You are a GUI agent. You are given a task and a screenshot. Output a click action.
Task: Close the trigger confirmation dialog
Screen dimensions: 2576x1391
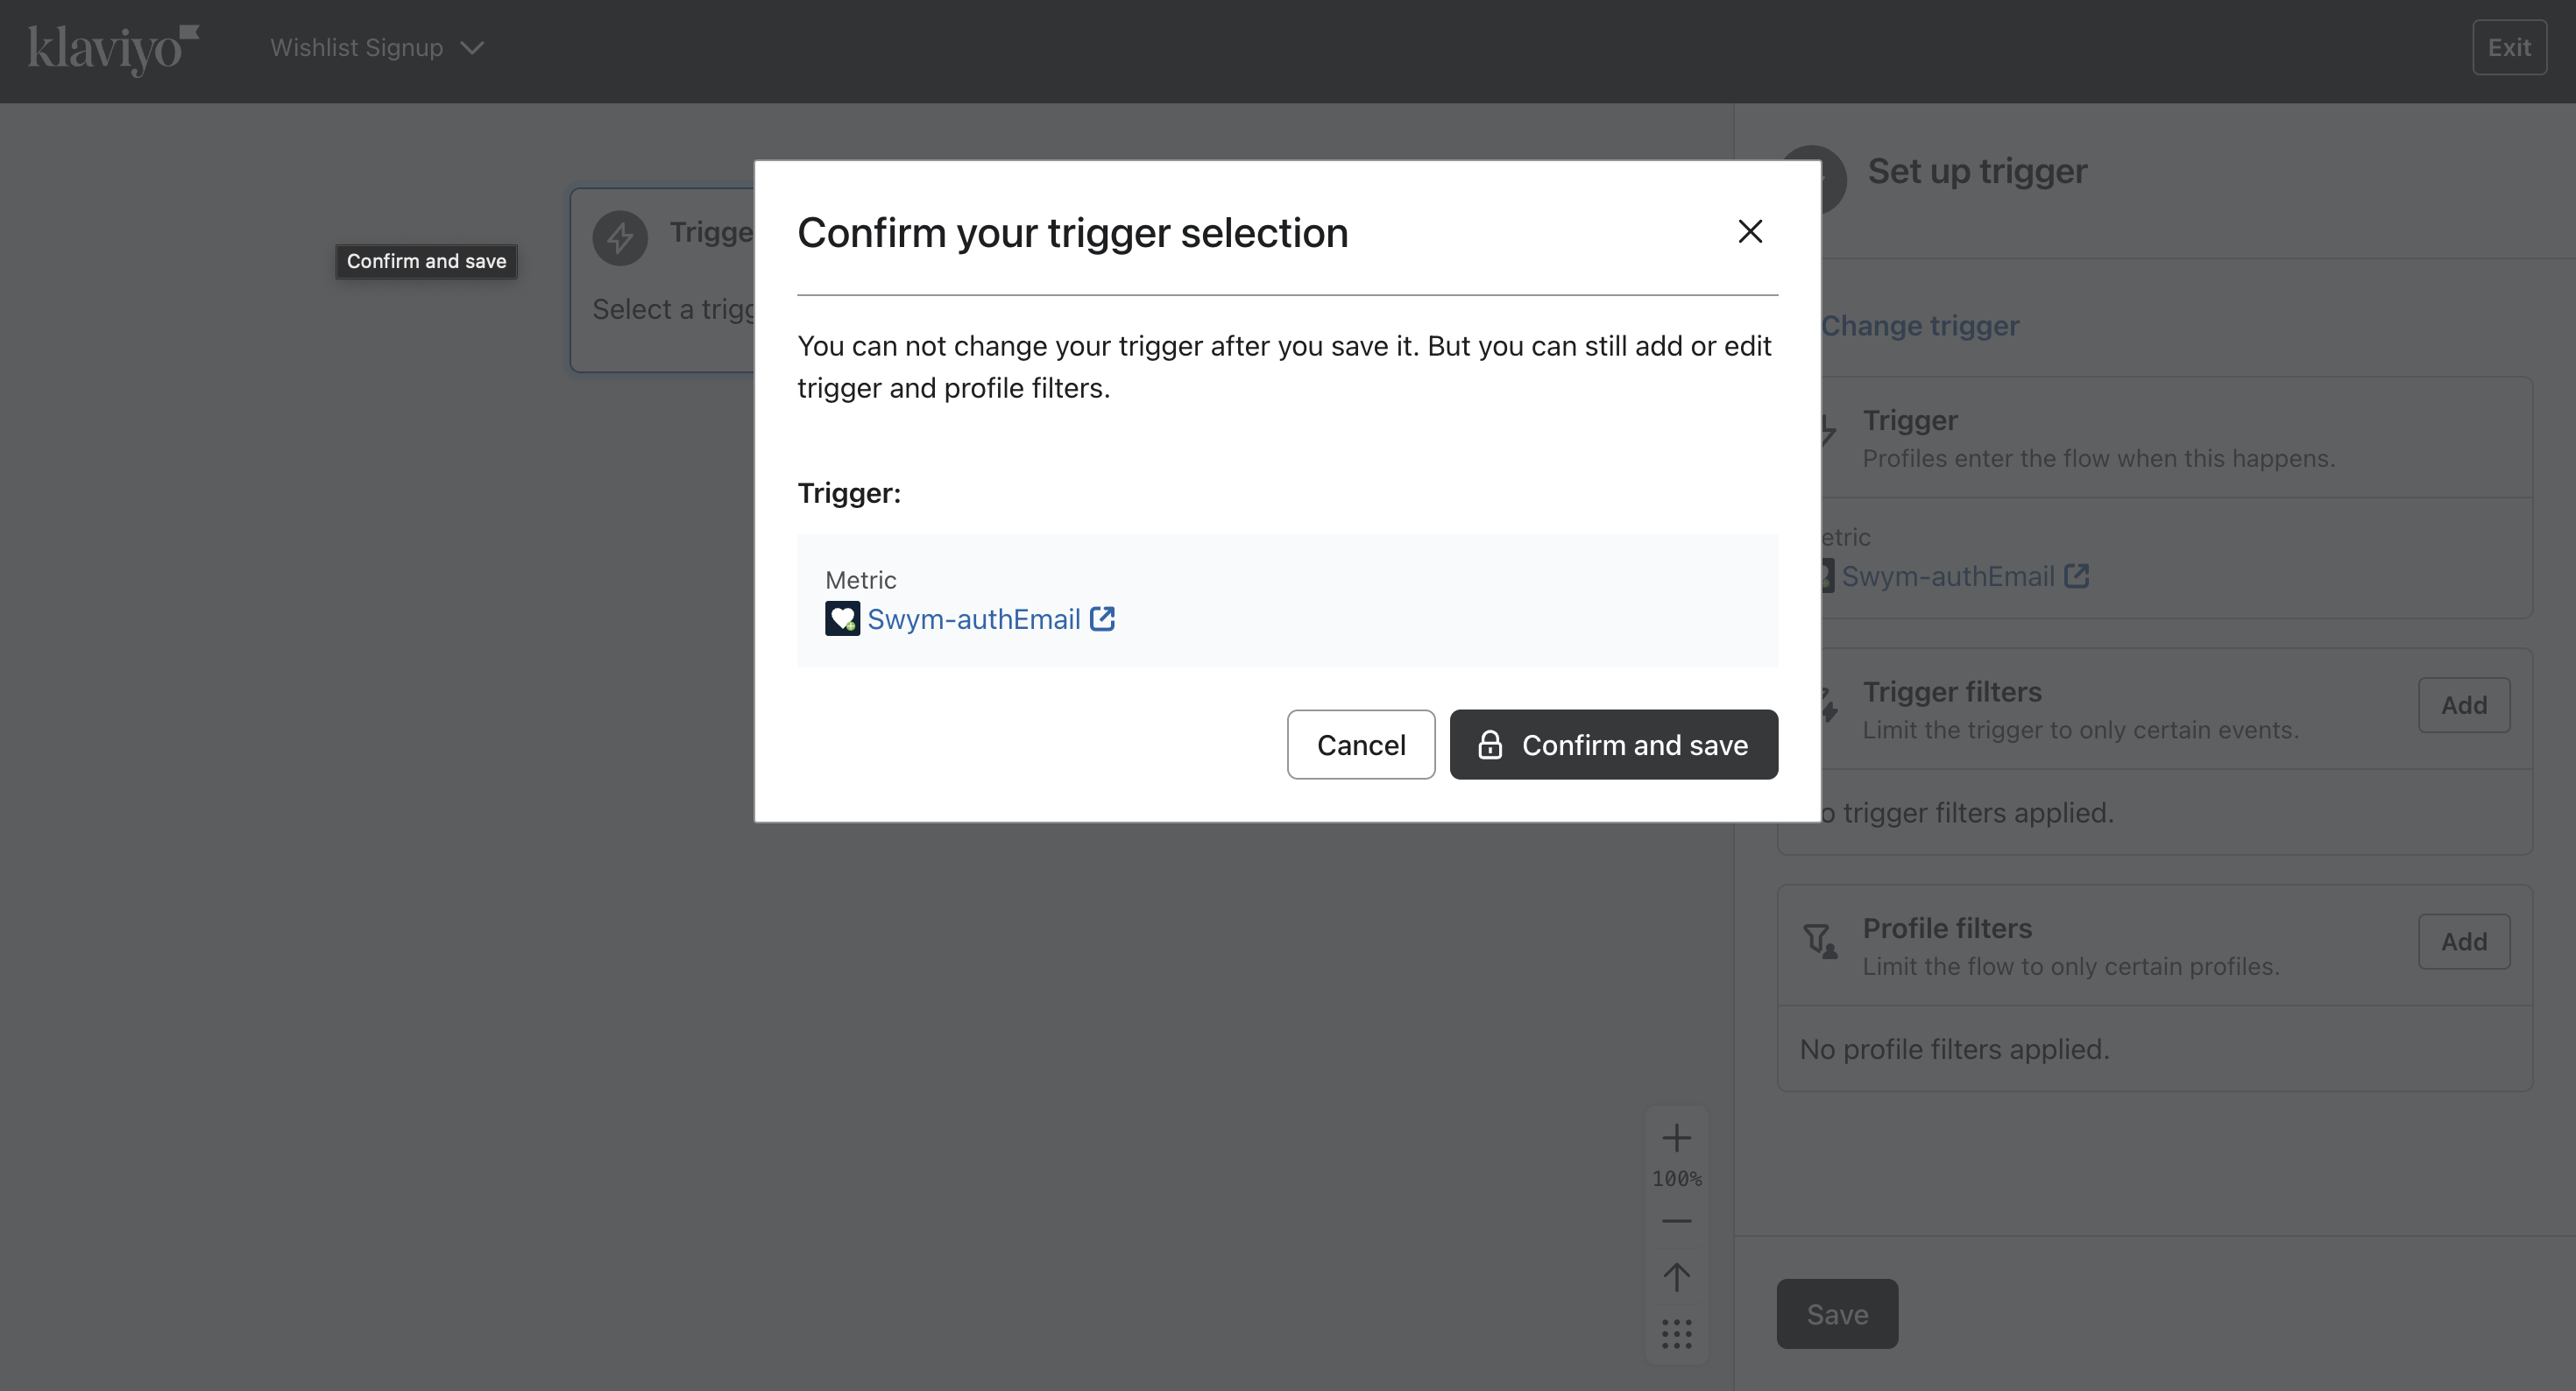point(1749,232)
